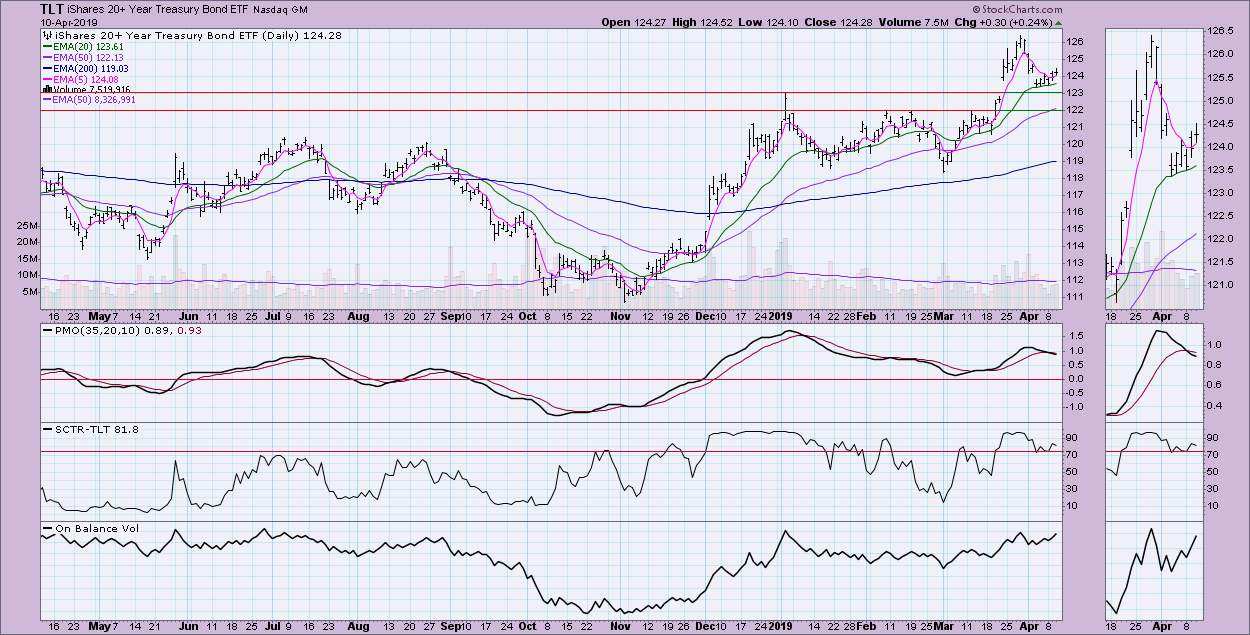Click the 1.5 label on the PMO axis

[1076, 338]
